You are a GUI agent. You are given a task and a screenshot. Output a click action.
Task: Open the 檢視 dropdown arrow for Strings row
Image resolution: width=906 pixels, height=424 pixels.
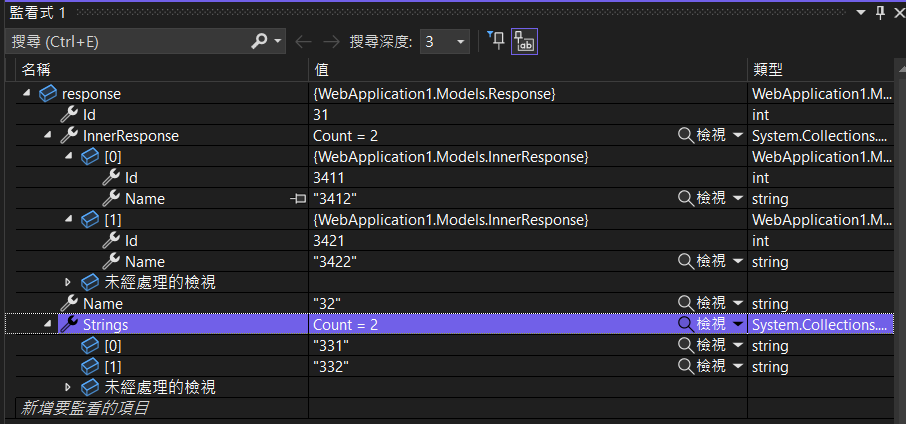pos(738,325)
